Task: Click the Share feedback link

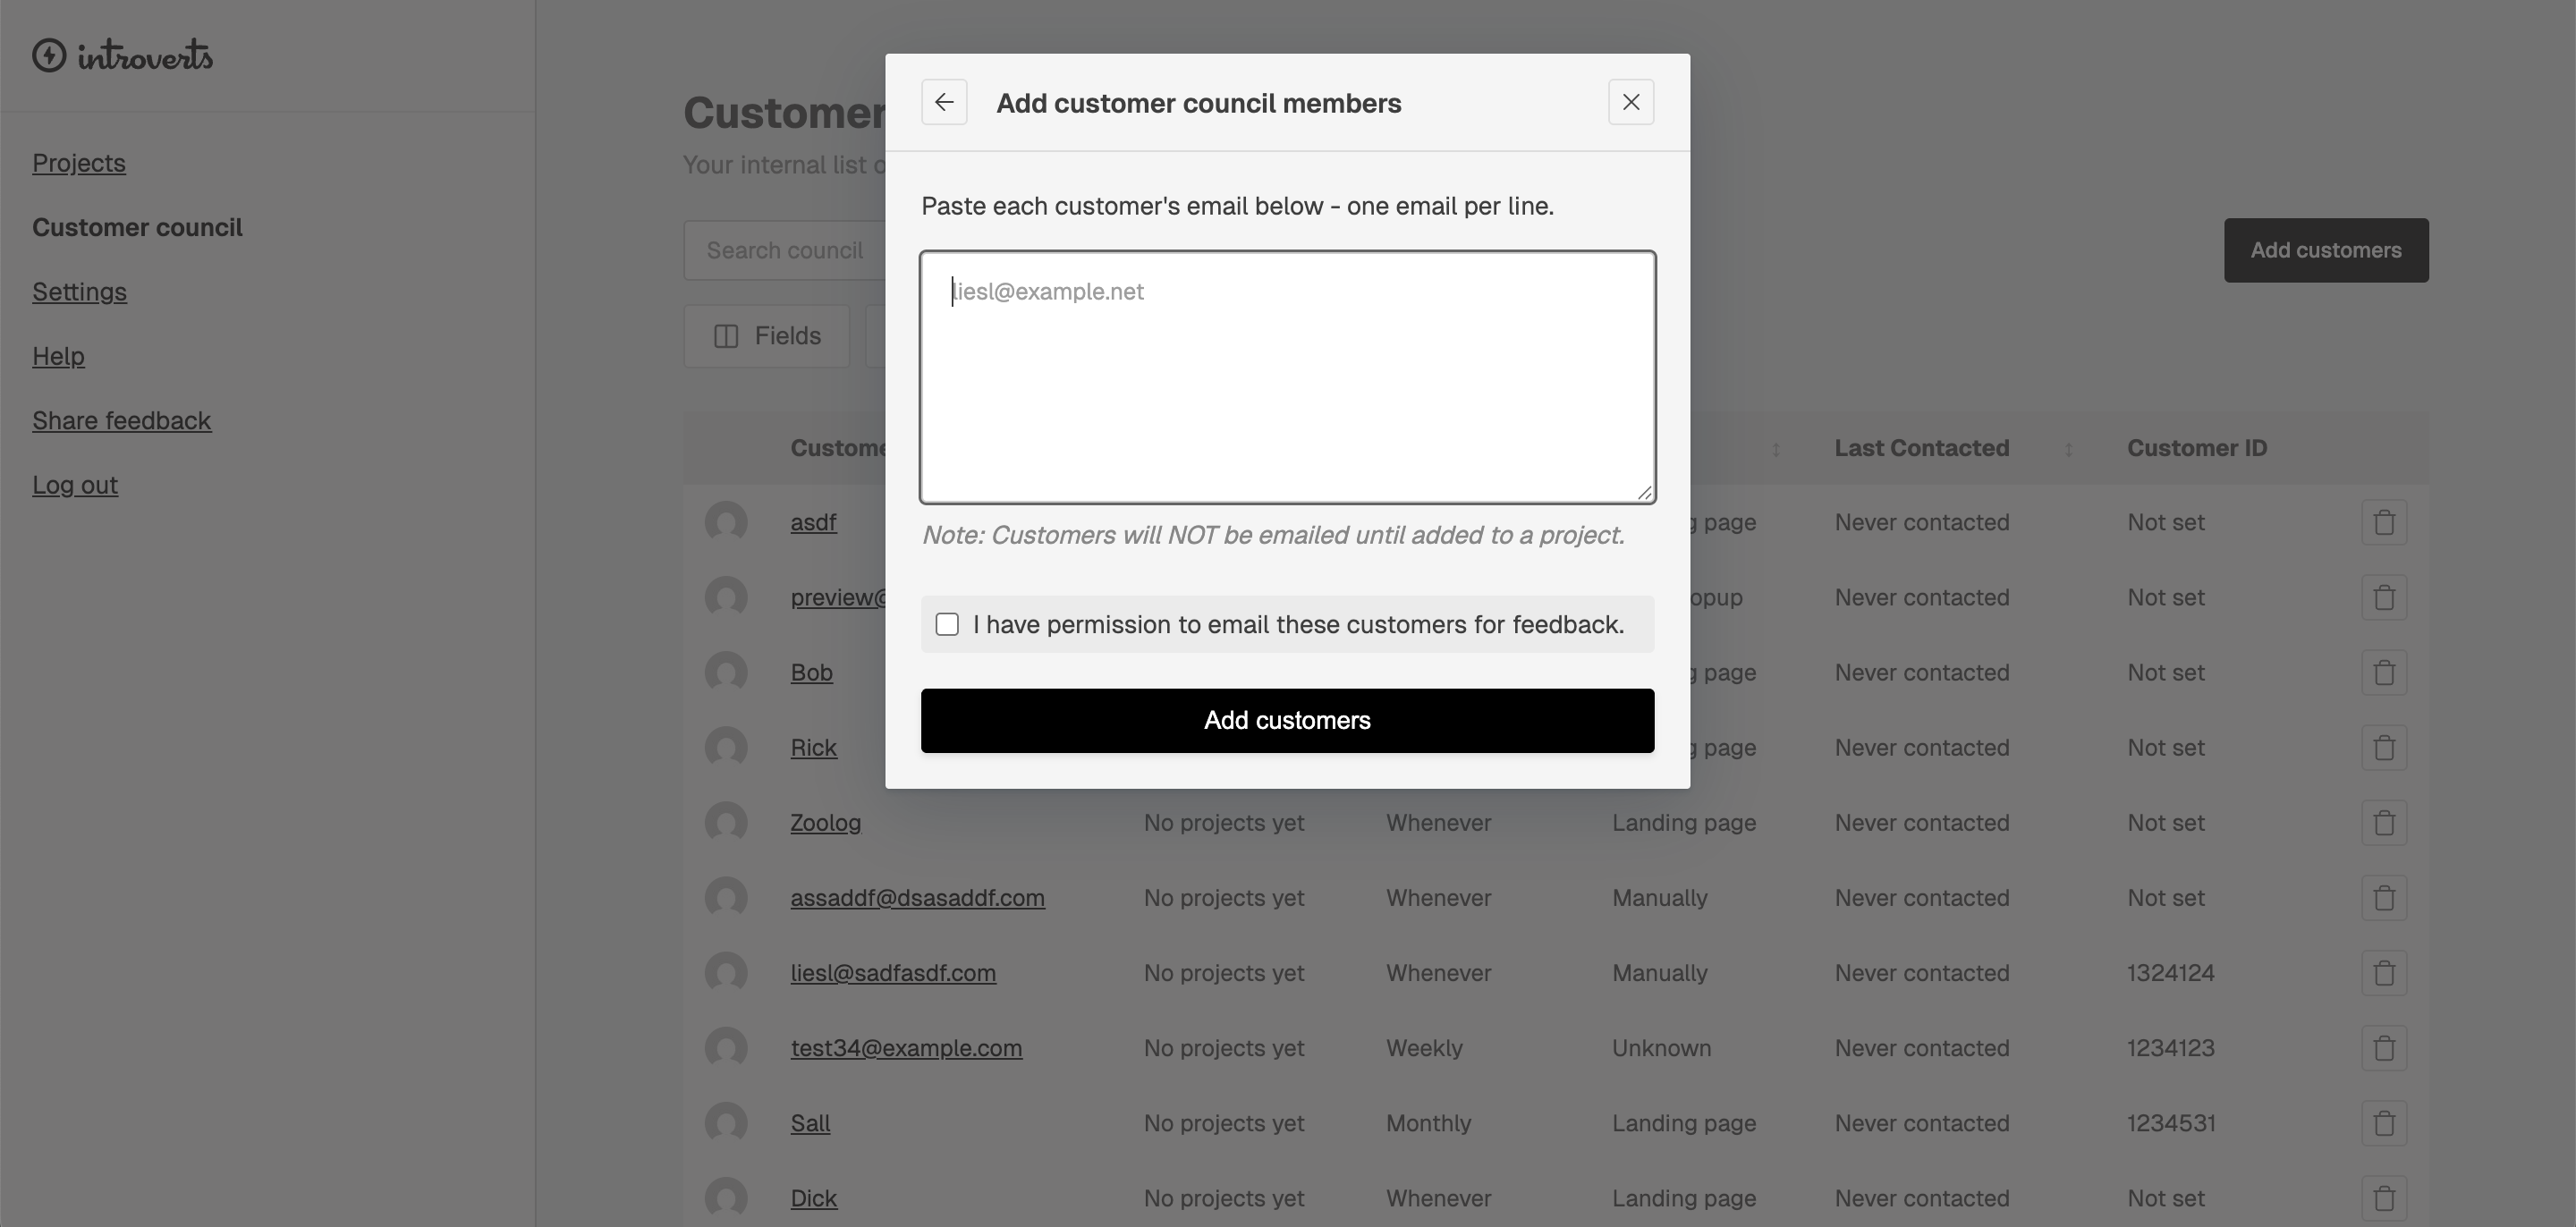Action: (x=121, y=420)
